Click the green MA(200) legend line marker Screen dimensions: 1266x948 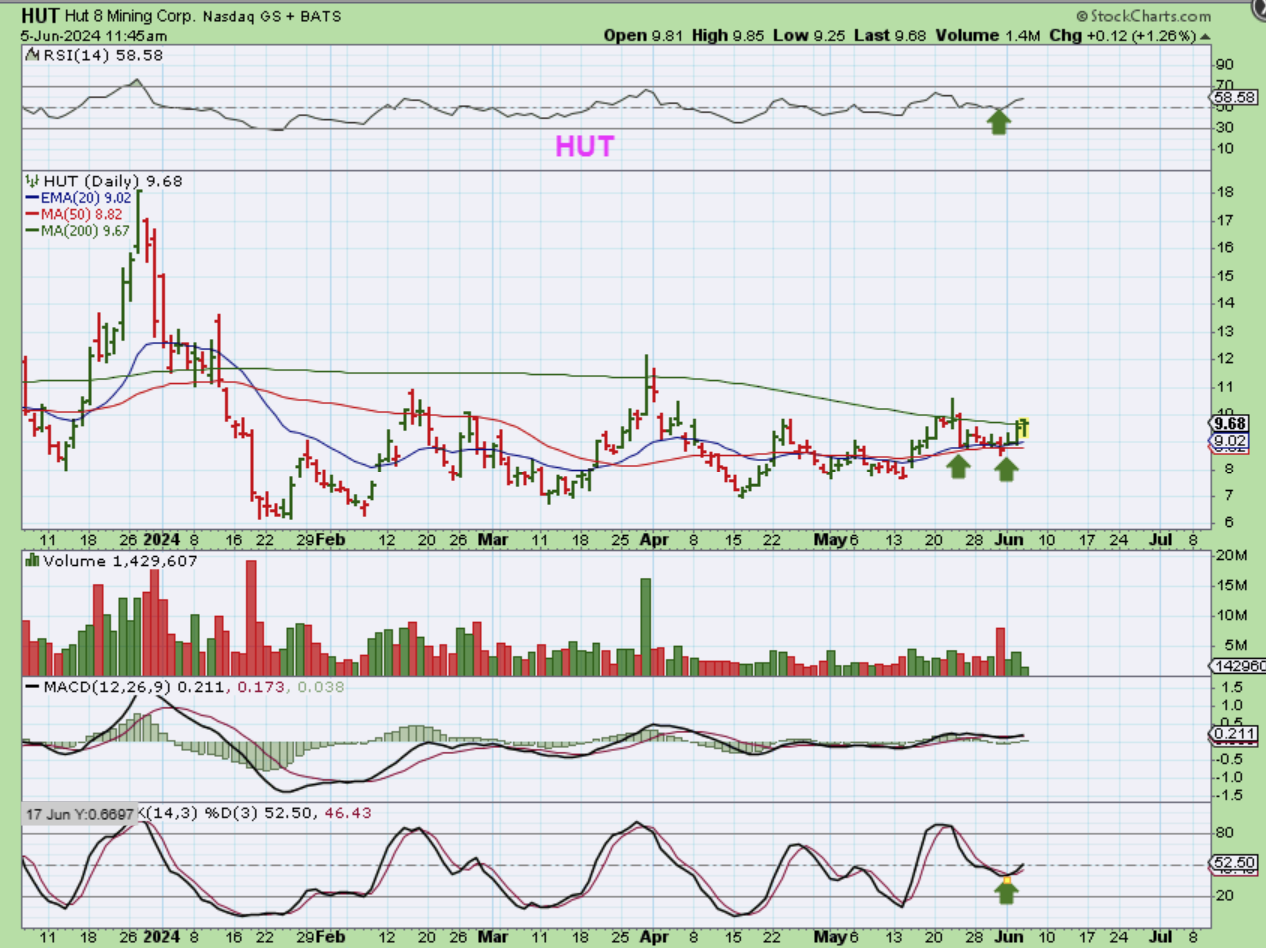[x=32, y=229]
